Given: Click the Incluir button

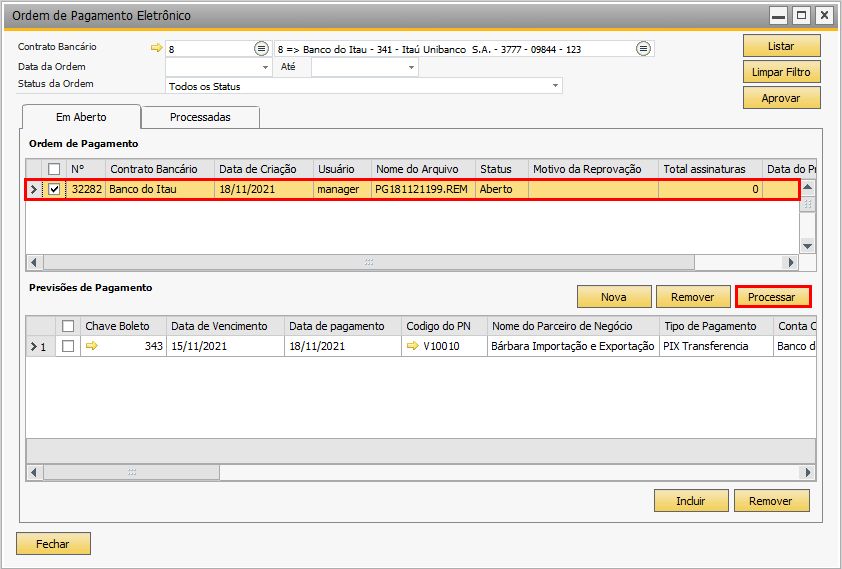Looking at the screenshot, I should pos(691,501).
